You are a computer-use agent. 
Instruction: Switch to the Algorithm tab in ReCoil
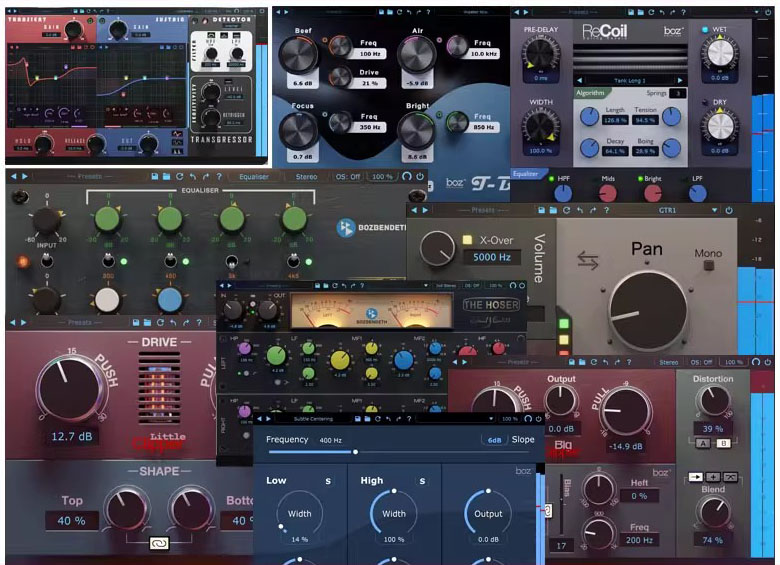[x=590, y=92]
